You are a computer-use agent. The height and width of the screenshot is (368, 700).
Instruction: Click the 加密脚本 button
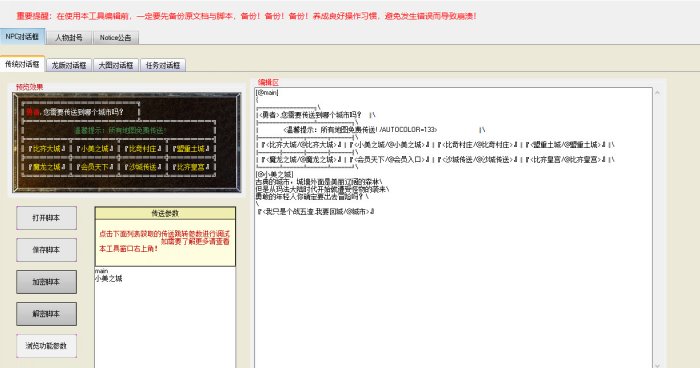pos(46,282)
